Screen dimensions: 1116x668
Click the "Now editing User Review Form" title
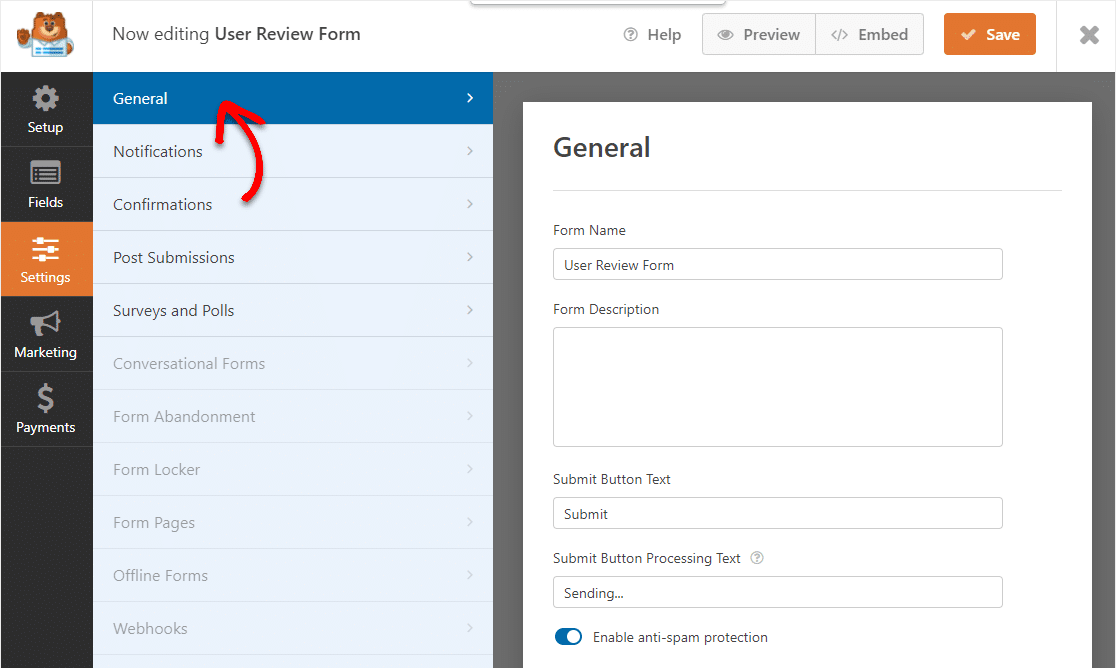(236, 34)
